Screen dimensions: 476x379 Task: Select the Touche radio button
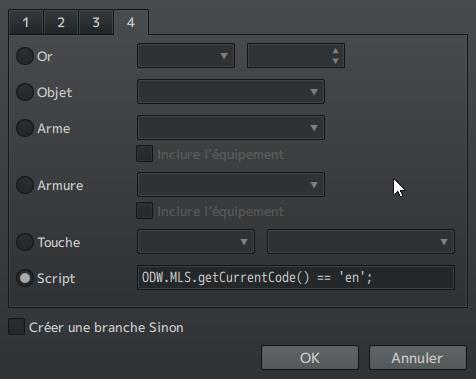pos(25,242)
